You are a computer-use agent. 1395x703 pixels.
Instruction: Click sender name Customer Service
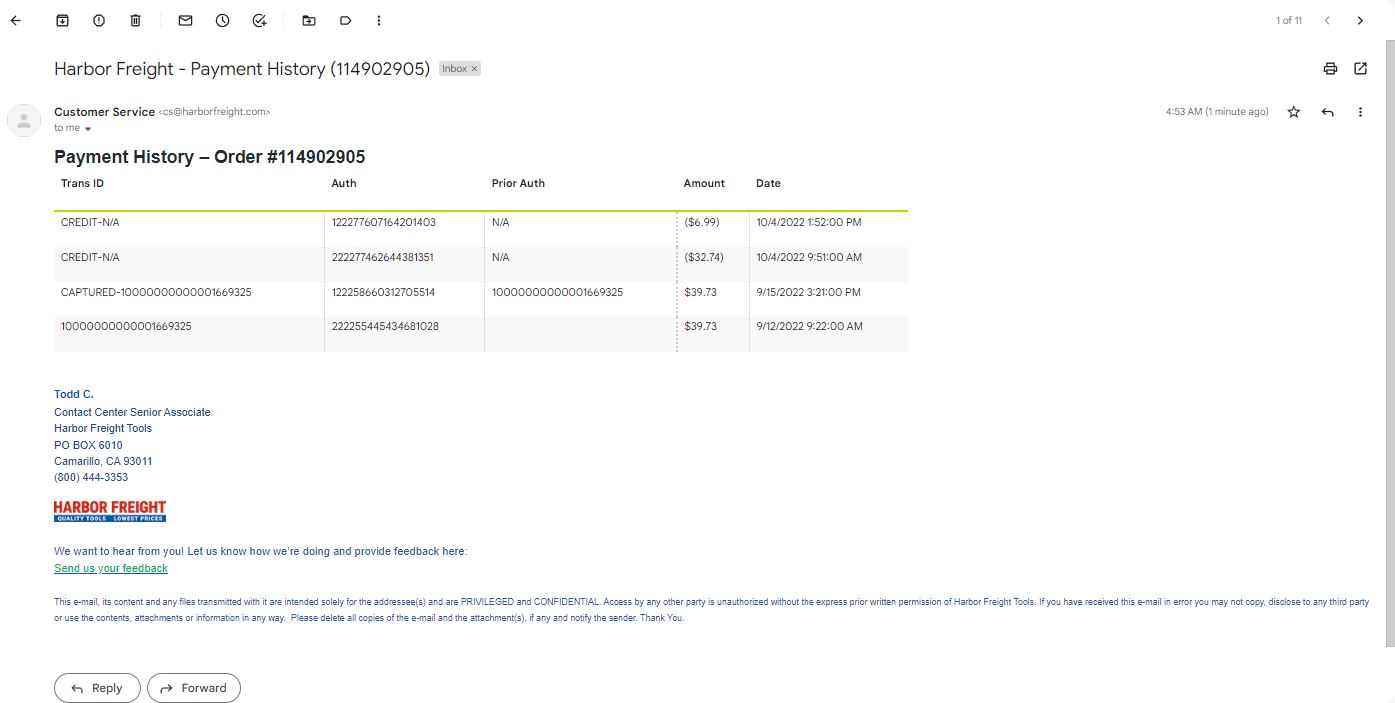click(x=104, y=112)
